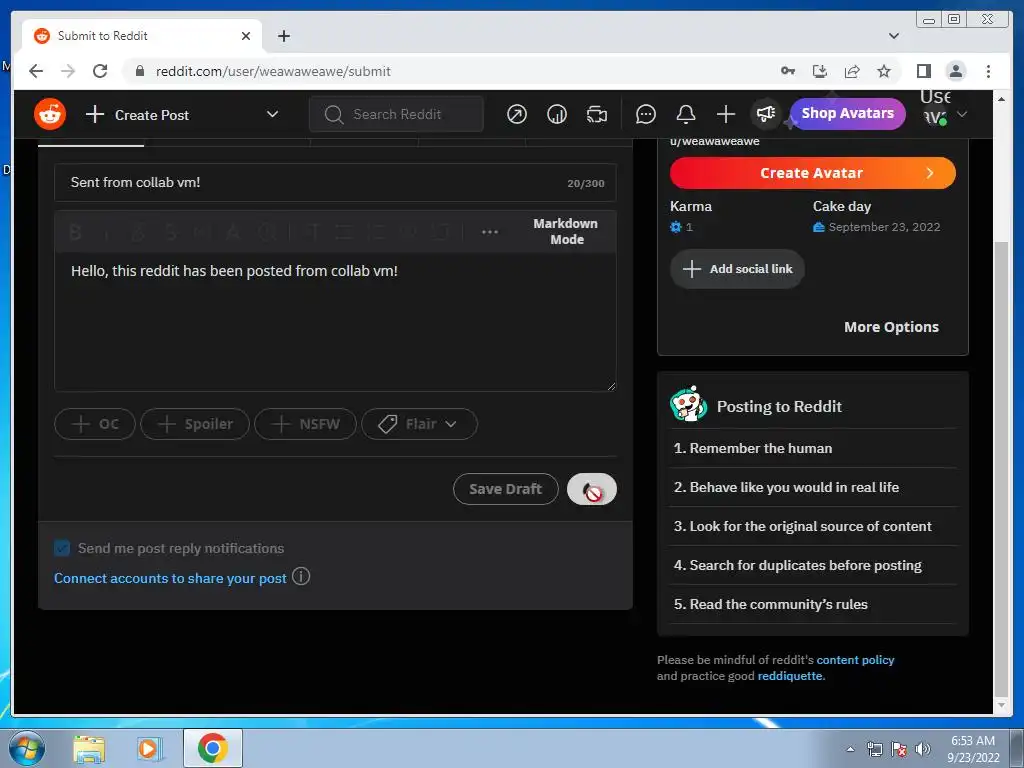
Task: Click into the post body text area
Action: [335, 321]
